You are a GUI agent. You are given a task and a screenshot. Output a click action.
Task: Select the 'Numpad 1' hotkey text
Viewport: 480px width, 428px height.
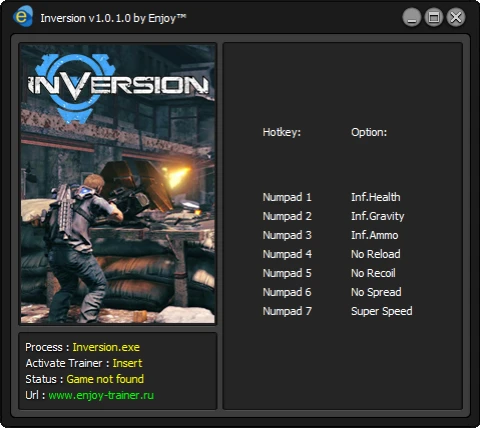click(287, 197)
